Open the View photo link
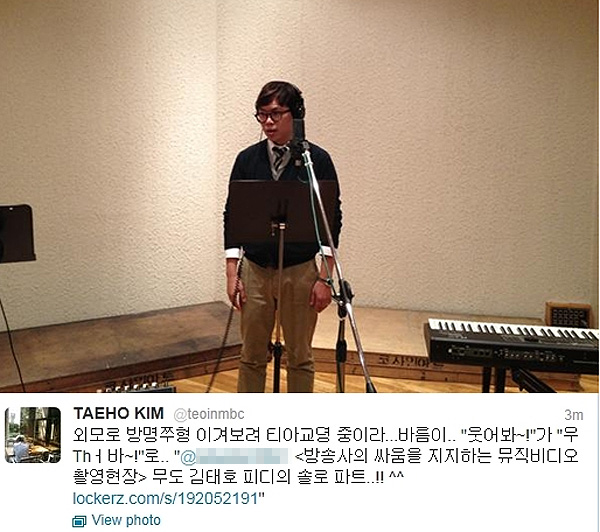Viewport: 600px width, 532px height. pyautogui.click(x=126, y=521)
